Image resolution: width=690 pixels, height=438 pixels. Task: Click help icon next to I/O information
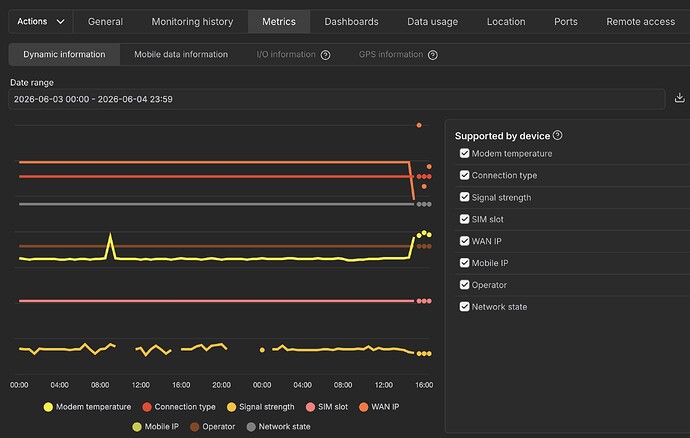[x=325, y=55]
